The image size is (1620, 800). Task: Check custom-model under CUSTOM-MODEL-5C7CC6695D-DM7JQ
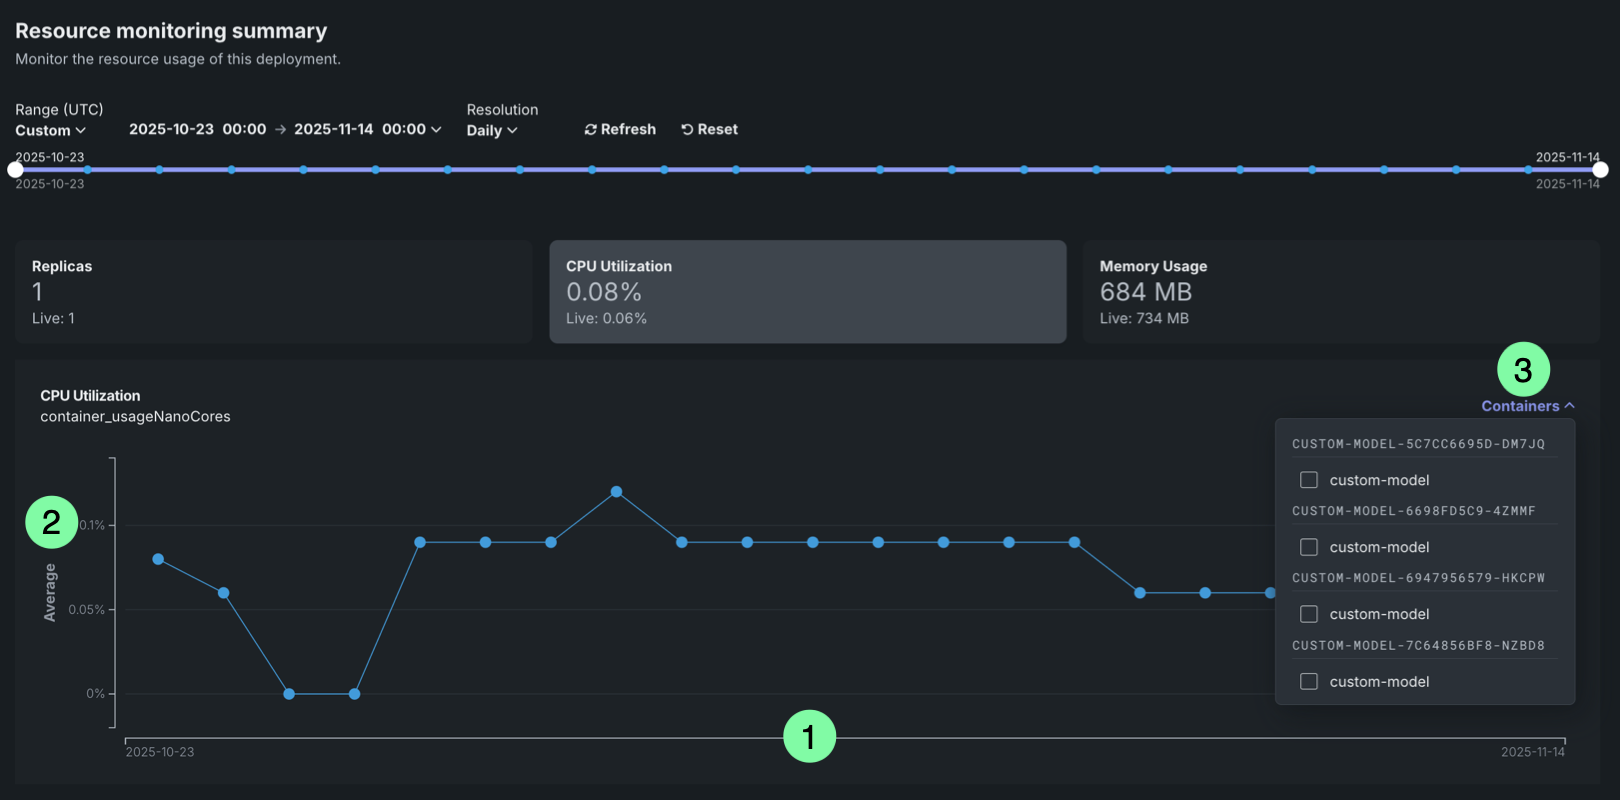pos(1308,480)
